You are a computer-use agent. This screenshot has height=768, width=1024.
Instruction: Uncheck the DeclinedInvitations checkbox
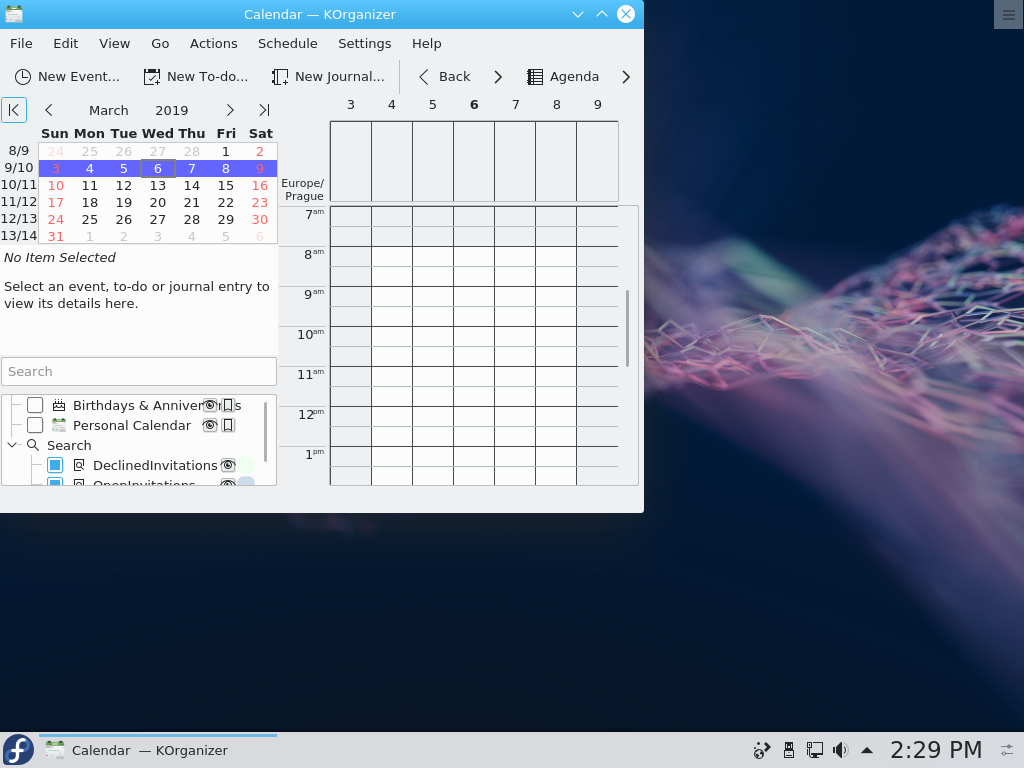pos(55,465)
